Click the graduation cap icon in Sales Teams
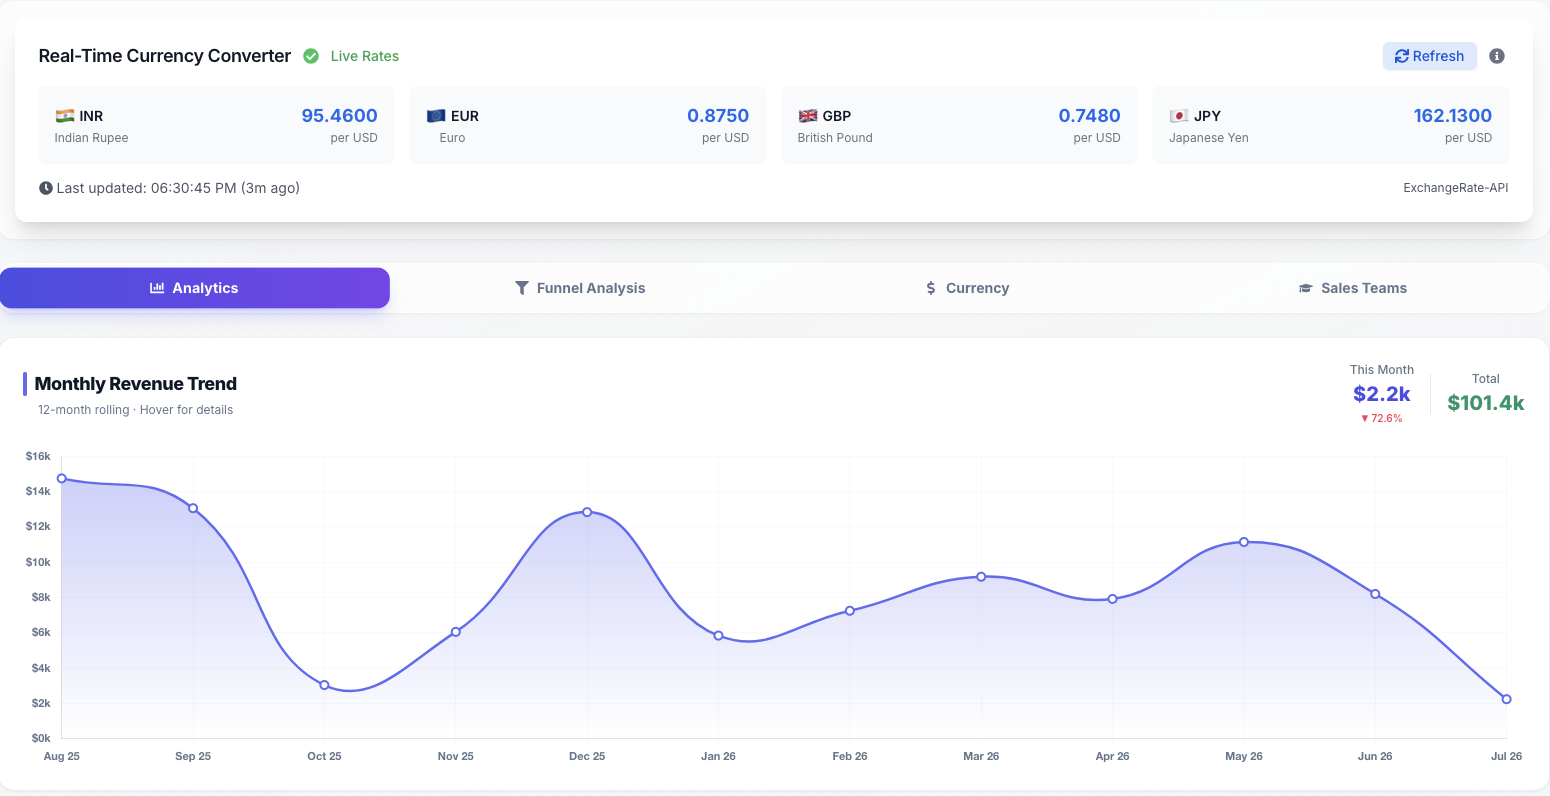 tap(1305, 288)
